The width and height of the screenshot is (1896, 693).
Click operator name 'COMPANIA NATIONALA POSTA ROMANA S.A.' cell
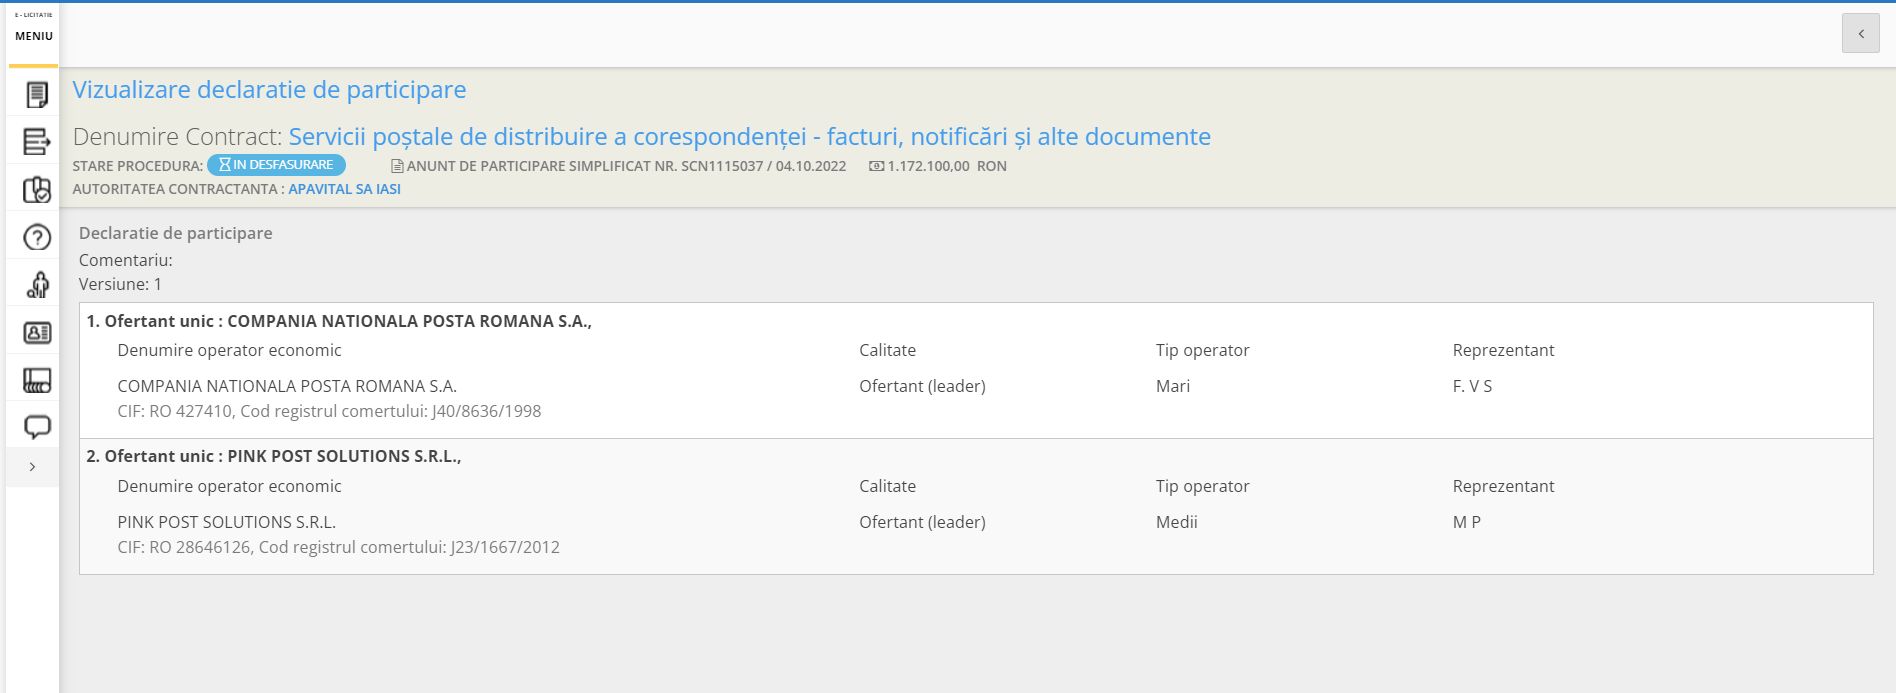pos(287,386)
